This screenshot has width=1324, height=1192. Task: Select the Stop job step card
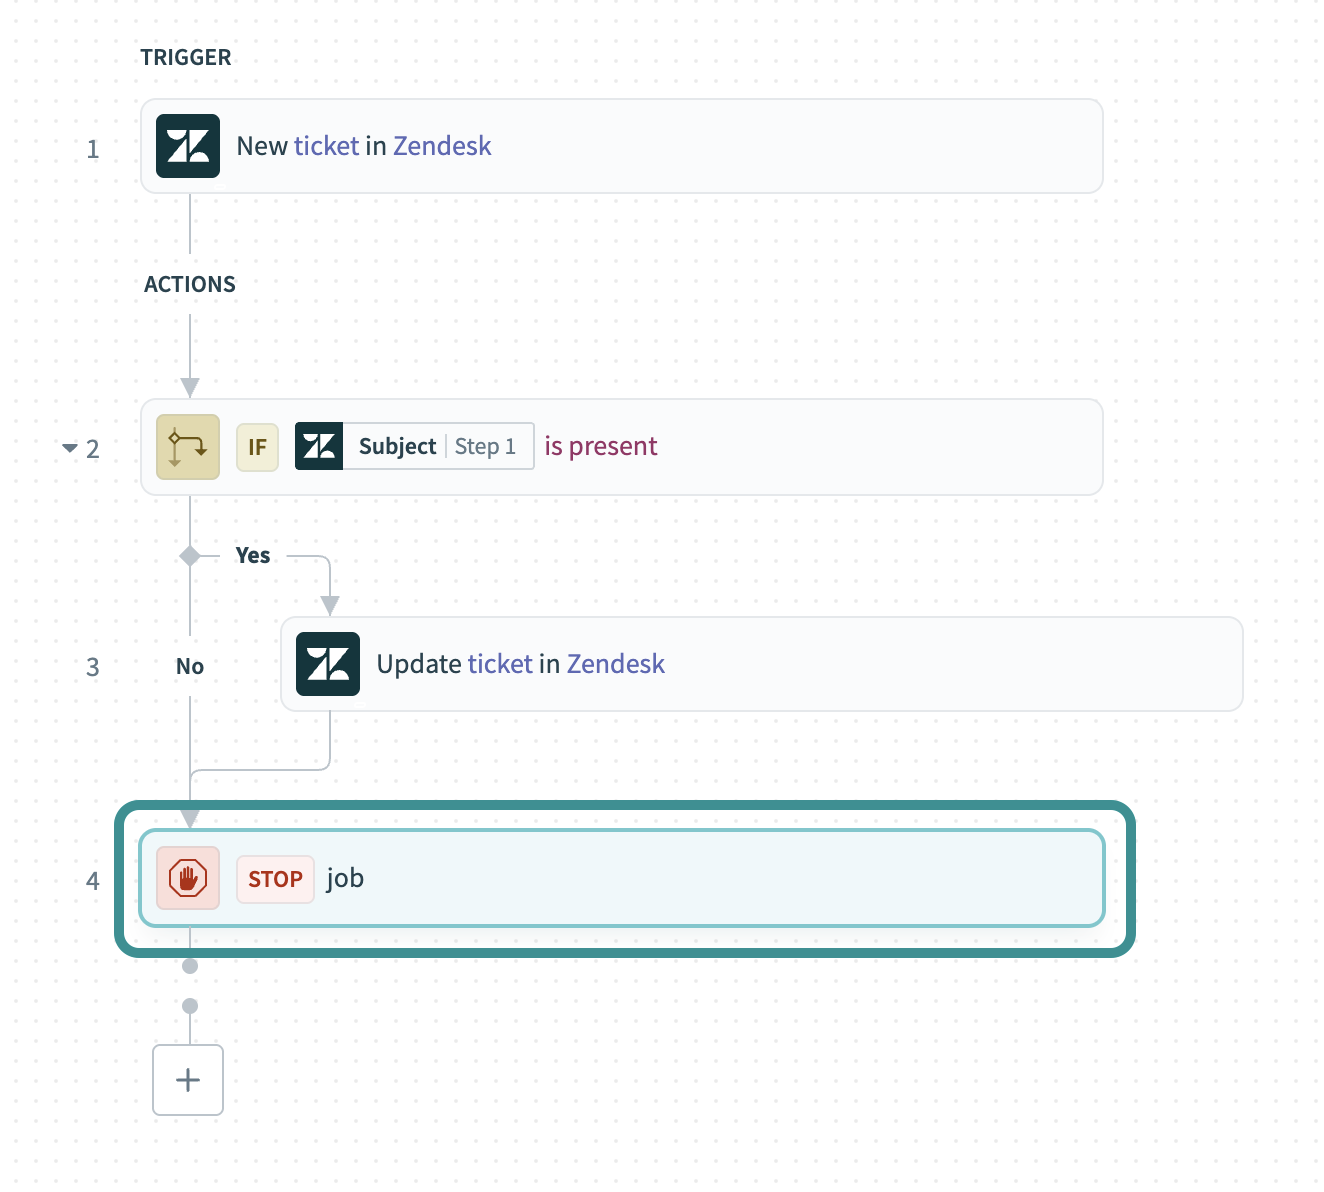click(700, 878)
